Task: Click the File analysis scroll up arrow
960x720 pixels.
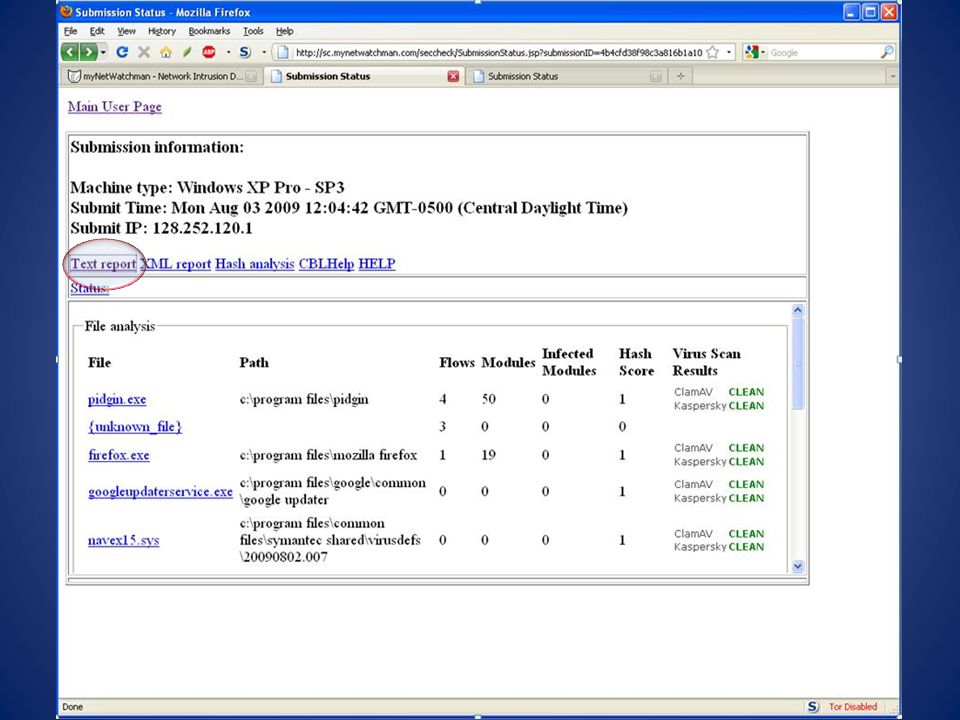Action: click(x=797, y=310)
